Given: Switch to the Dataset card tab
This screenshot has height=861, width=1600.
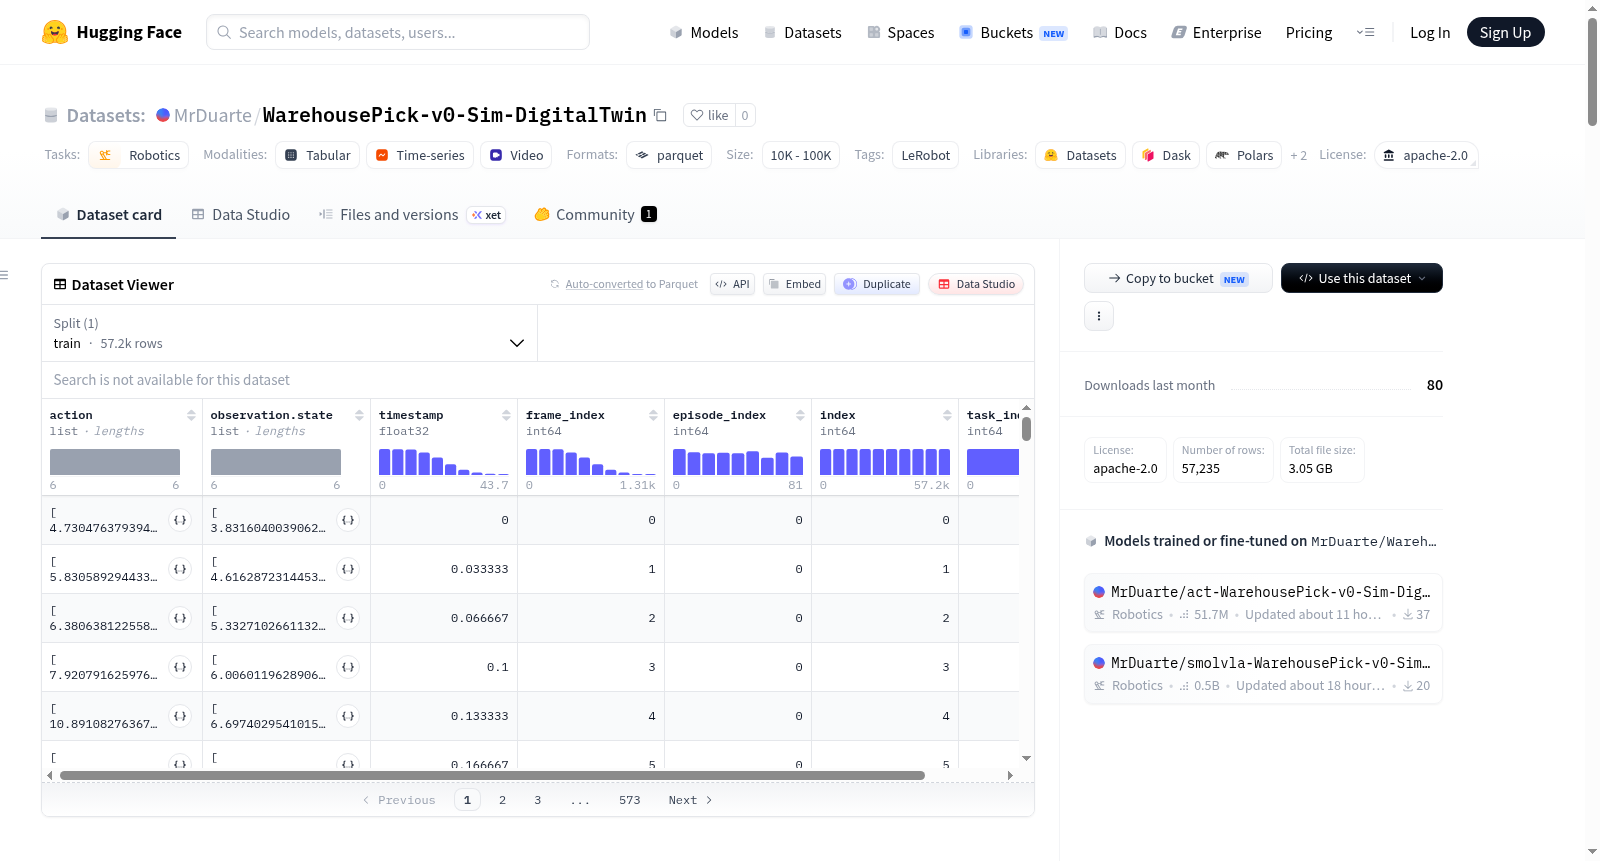Looking at the screenshot, I should click(x=109, y=215).
